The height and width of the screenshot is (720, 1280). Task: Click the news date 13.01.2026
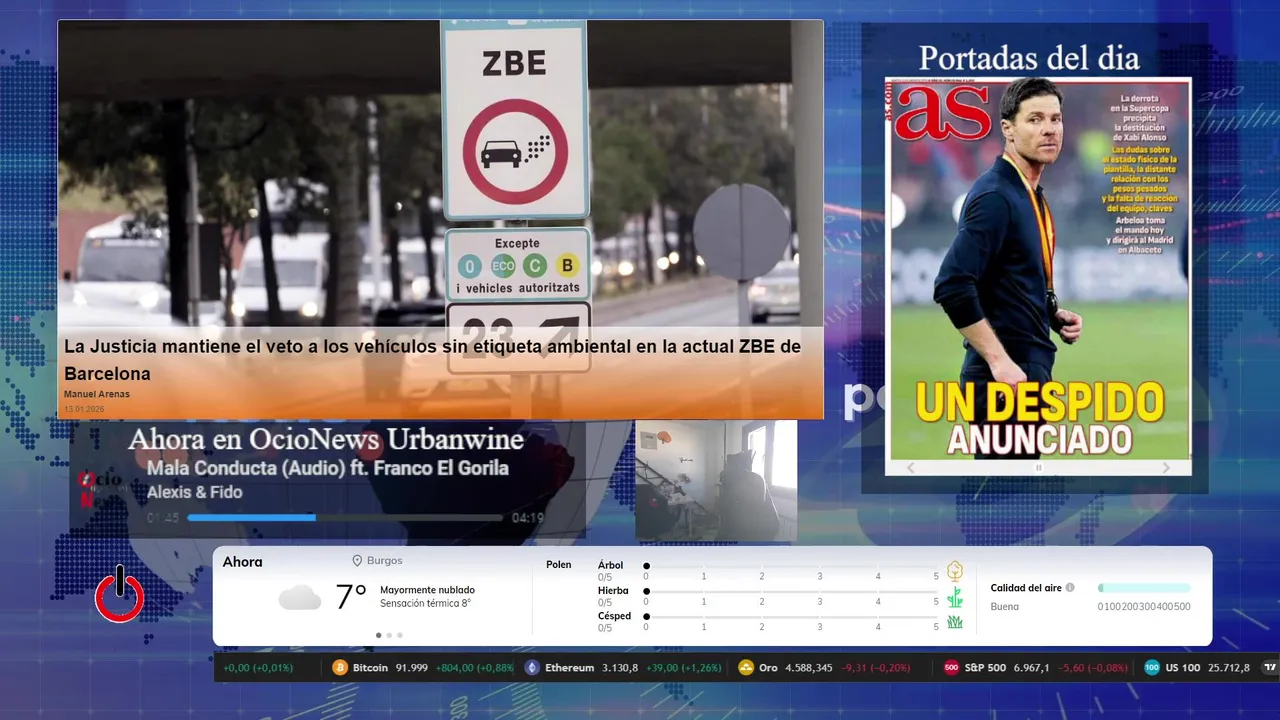point(84,409)
